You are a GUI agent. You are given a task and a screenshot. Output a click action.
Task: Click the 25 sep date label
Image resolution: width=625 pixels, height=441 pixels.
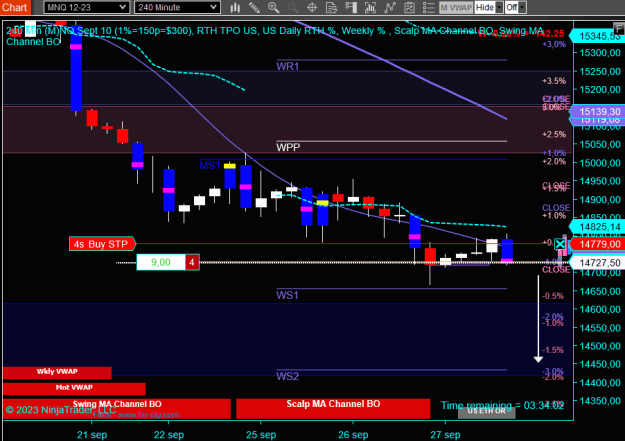[261, 435]
